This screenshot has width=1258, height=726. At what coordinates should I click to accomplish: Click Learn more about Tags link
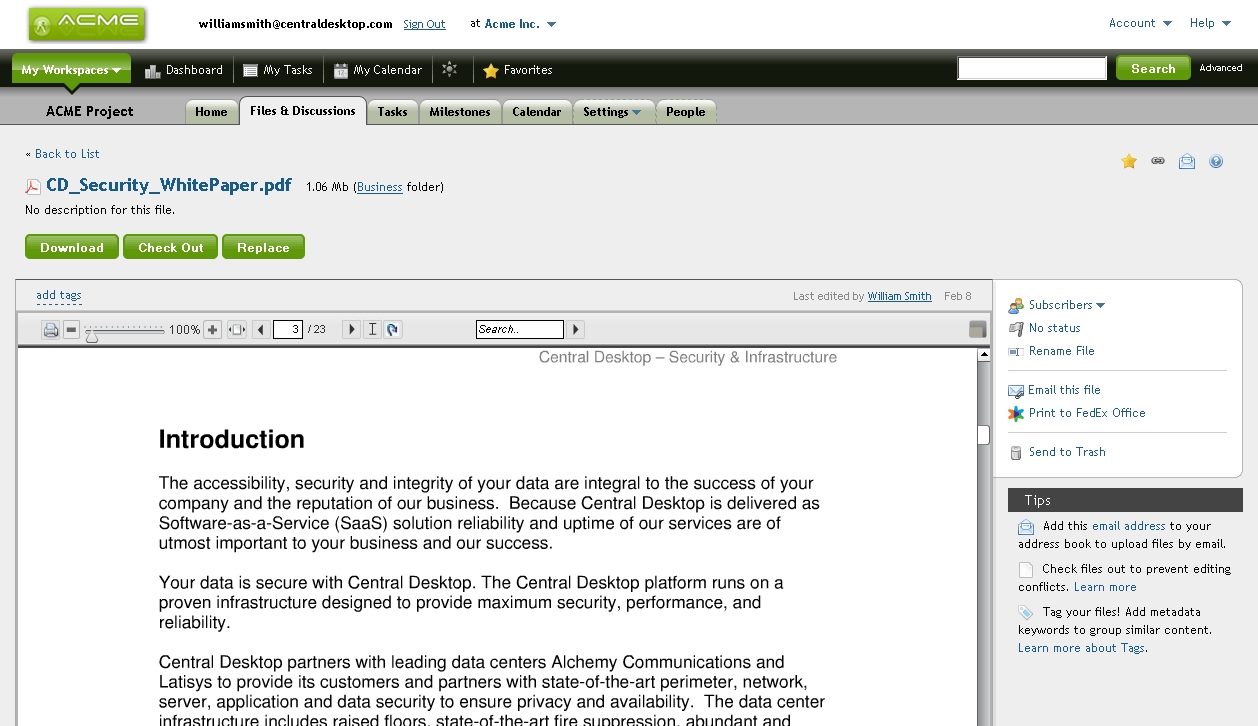click(x=1082, y=648)
